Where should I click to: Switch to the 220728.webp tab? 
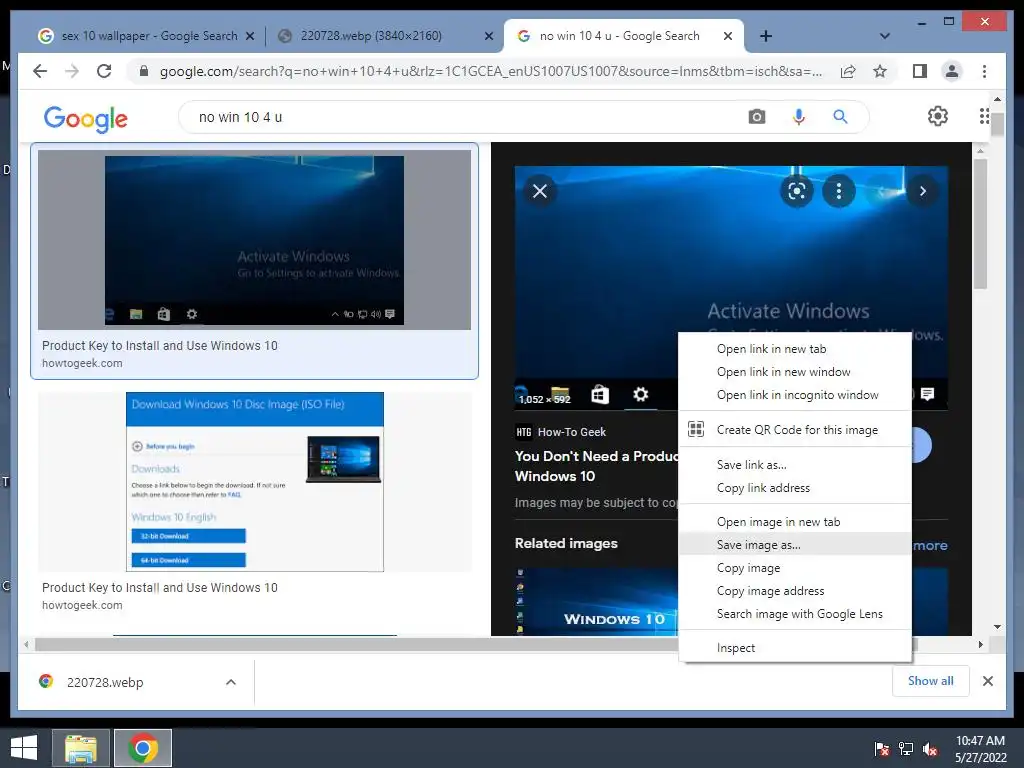coord(384,37)
